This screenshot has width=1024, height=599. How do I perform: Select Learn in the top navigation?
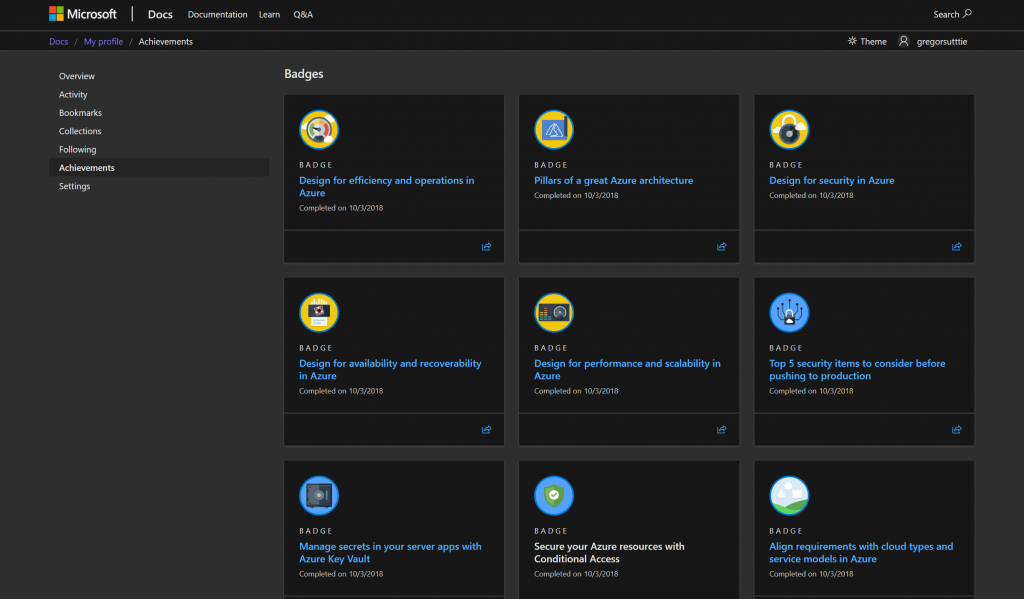(x=269, y=14)
